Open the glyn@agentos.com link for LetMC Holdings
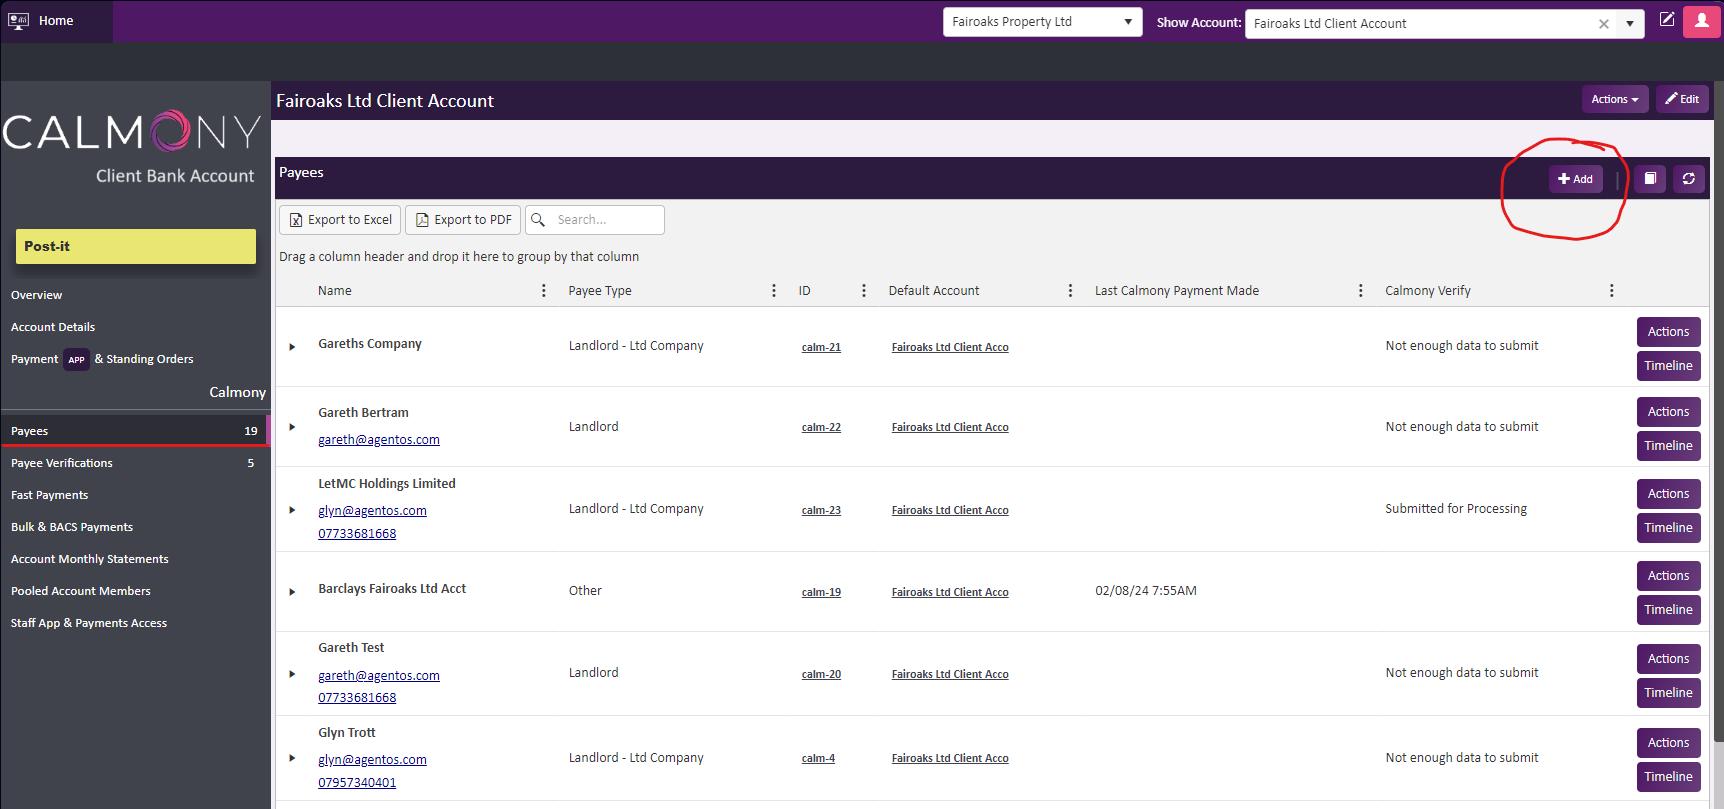Image resolution: width=1724 pixels, height=809 pixels. coord(372,511)
